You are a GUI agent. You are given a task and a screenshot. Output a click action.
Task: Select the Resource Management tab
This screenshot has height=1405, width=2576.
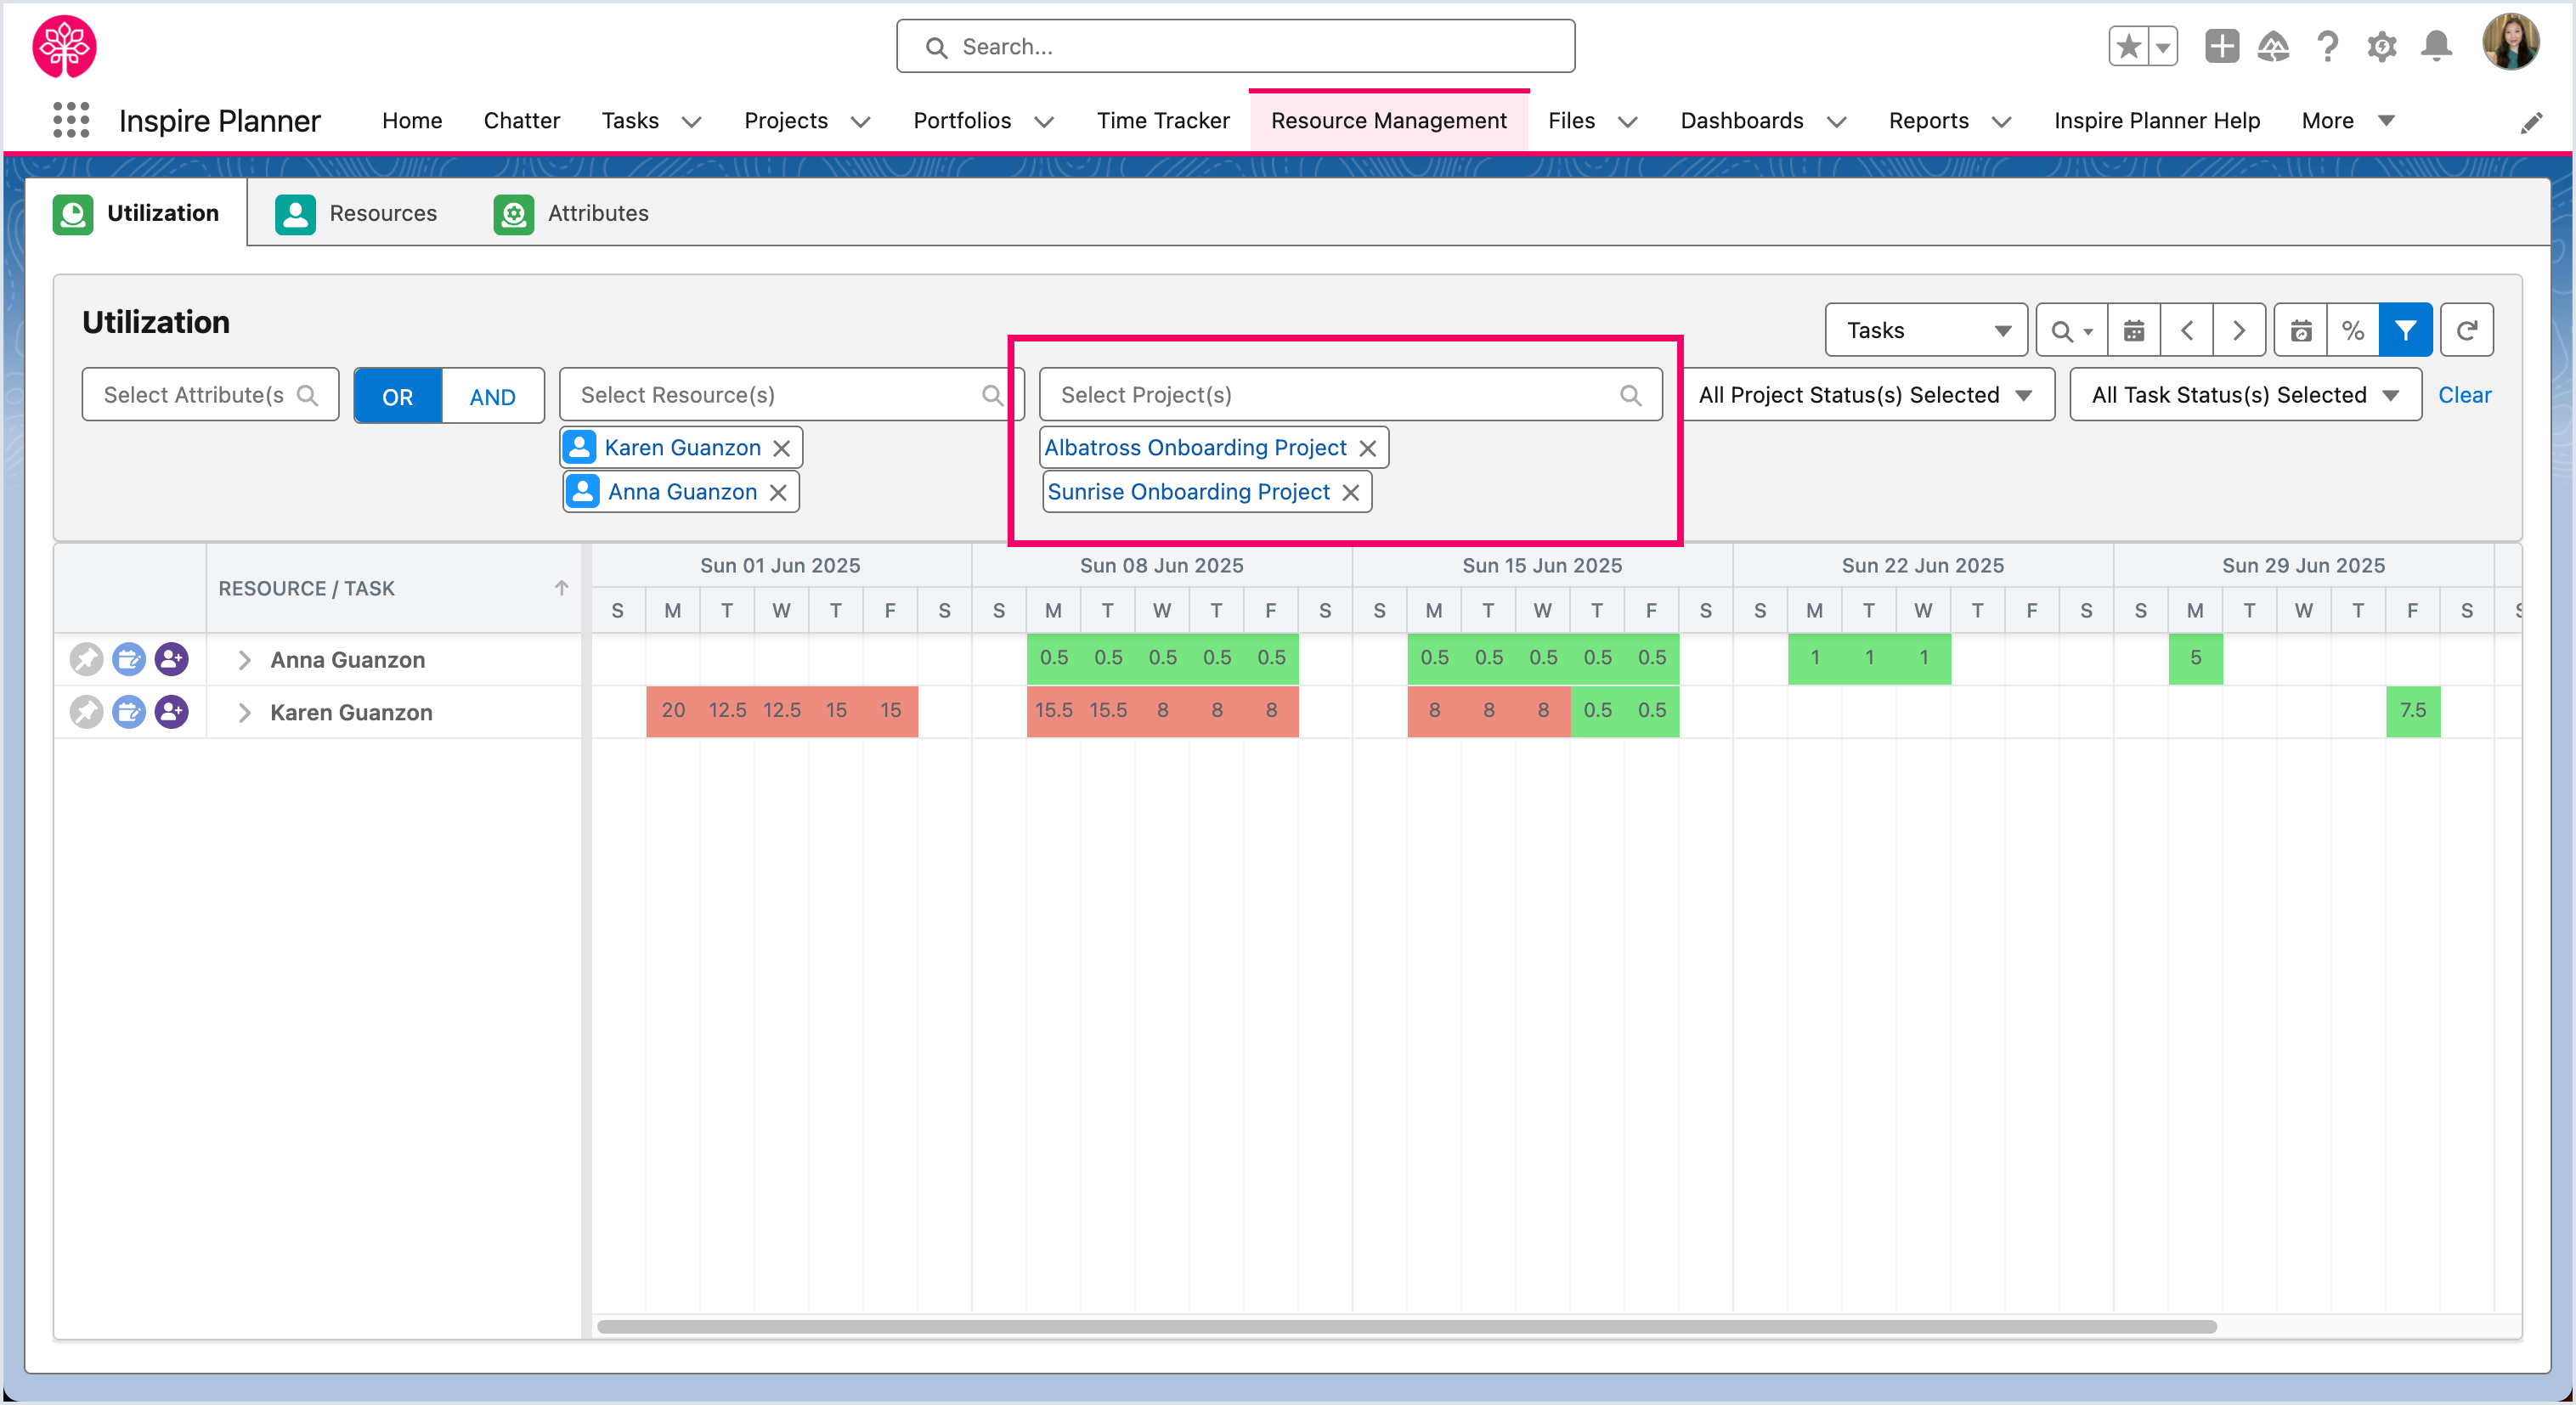click(x=1389, y=121)
